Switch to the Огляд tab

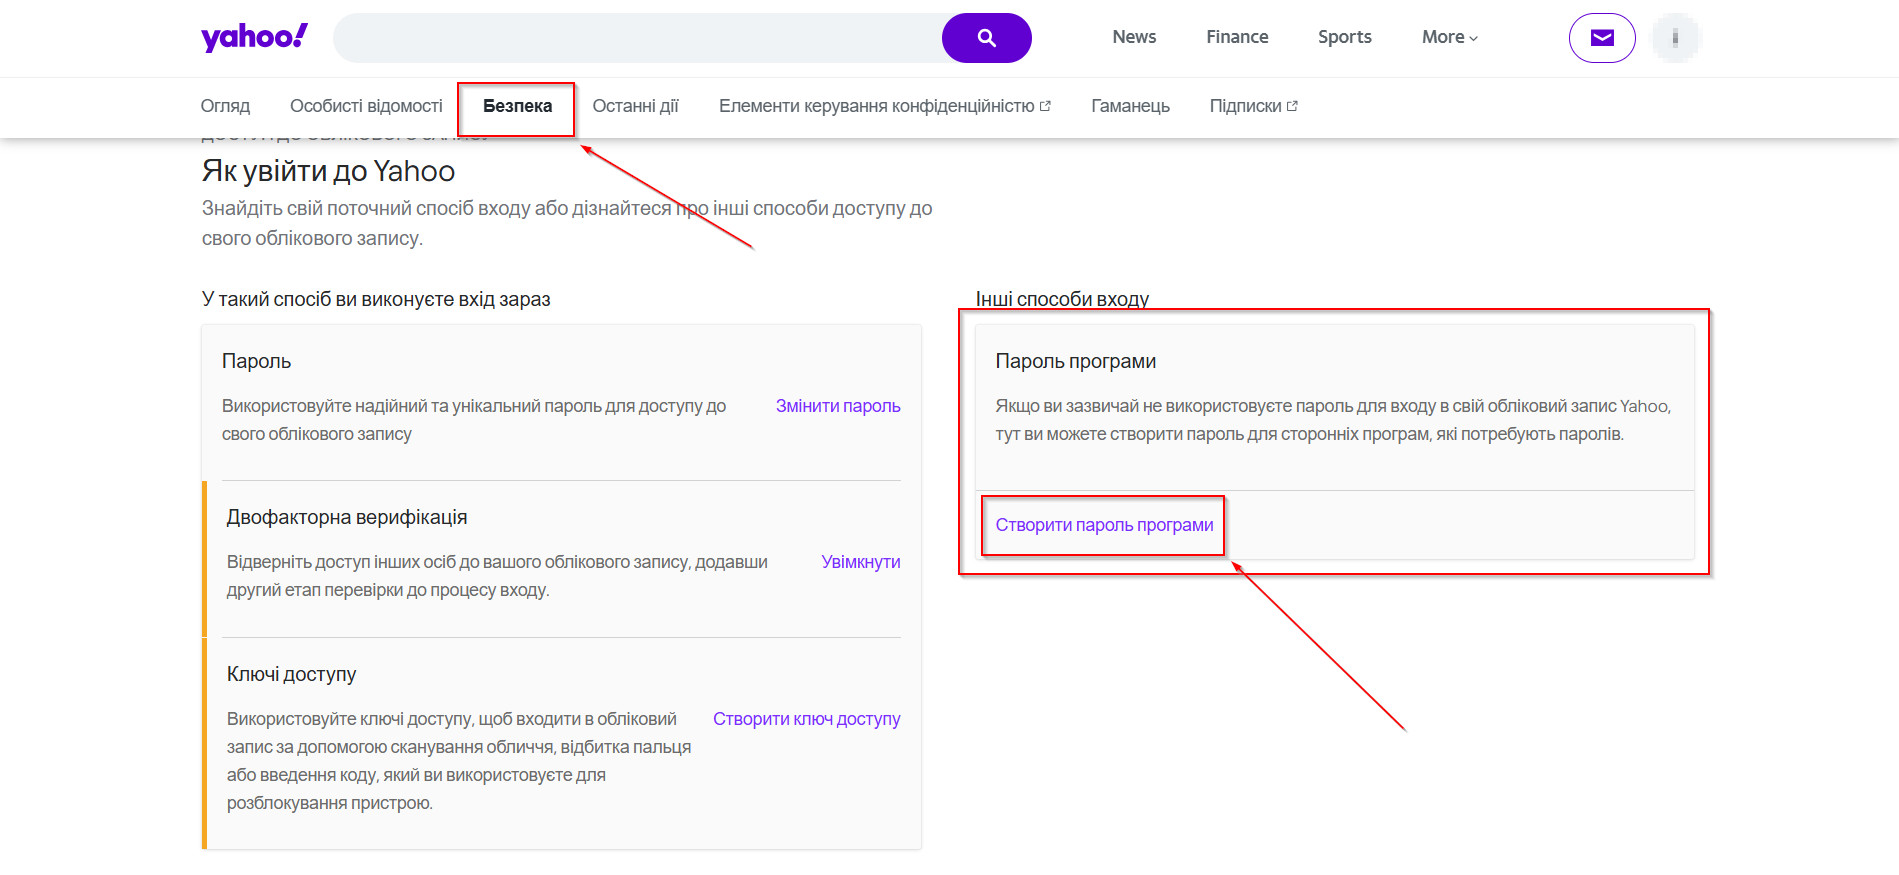(225, 106)
